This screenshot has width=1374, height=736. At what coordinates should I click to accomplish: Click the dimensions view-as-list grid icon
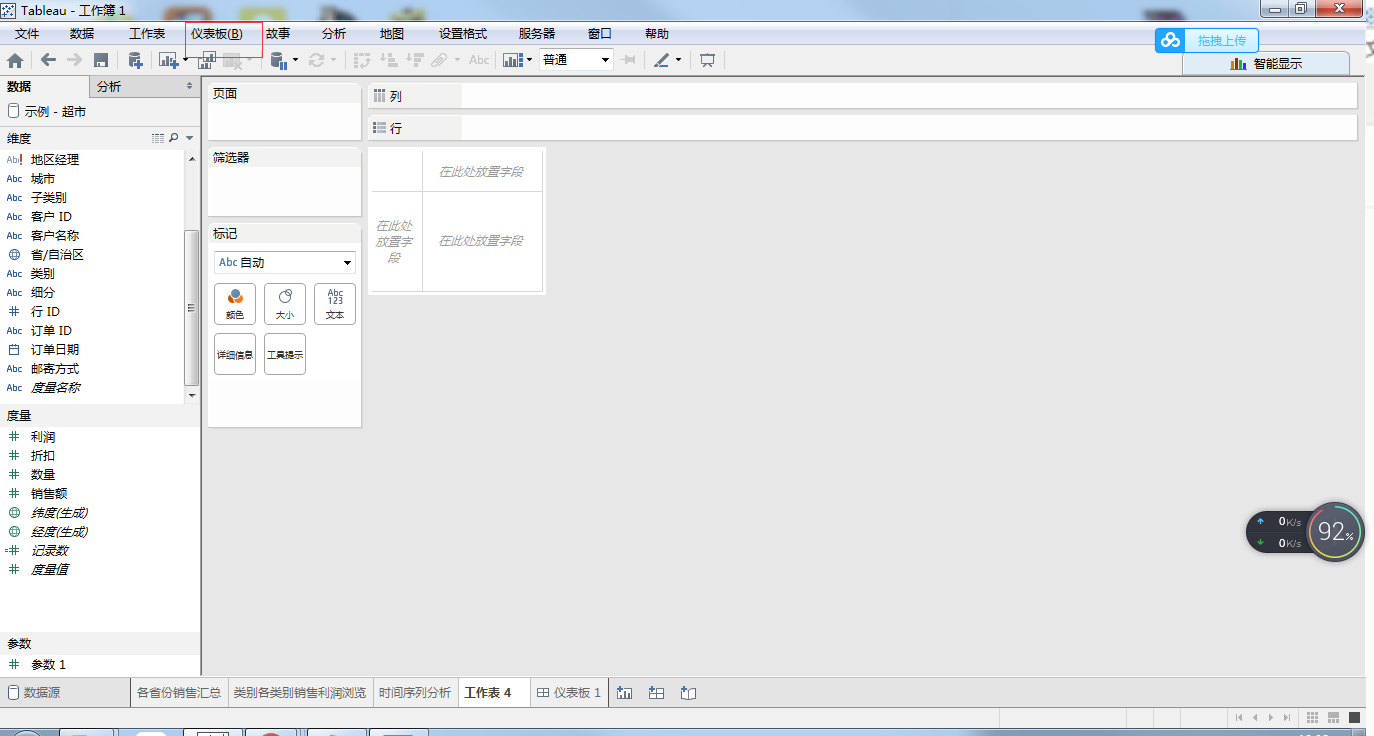click(x=157, y=138)
